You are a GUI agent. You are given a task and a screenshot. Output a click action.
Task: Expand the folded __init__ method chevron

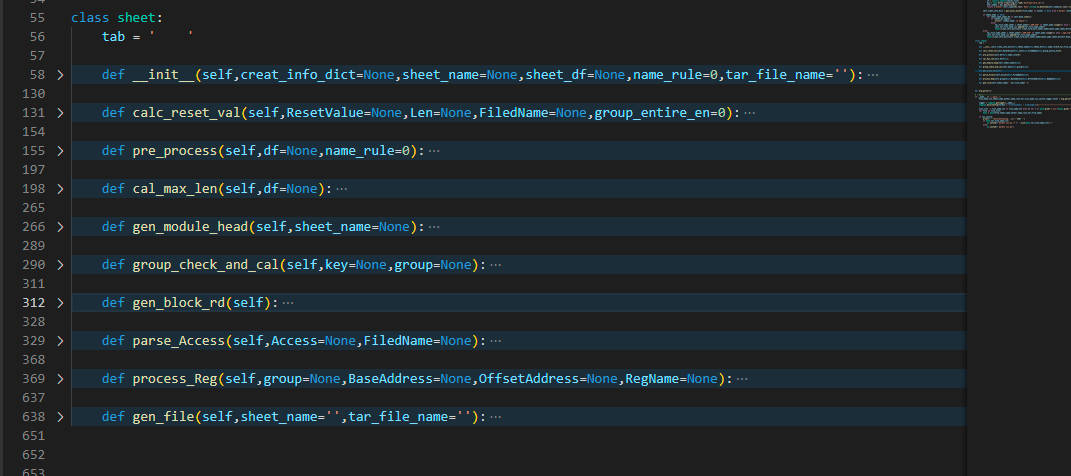coord(60,75)
